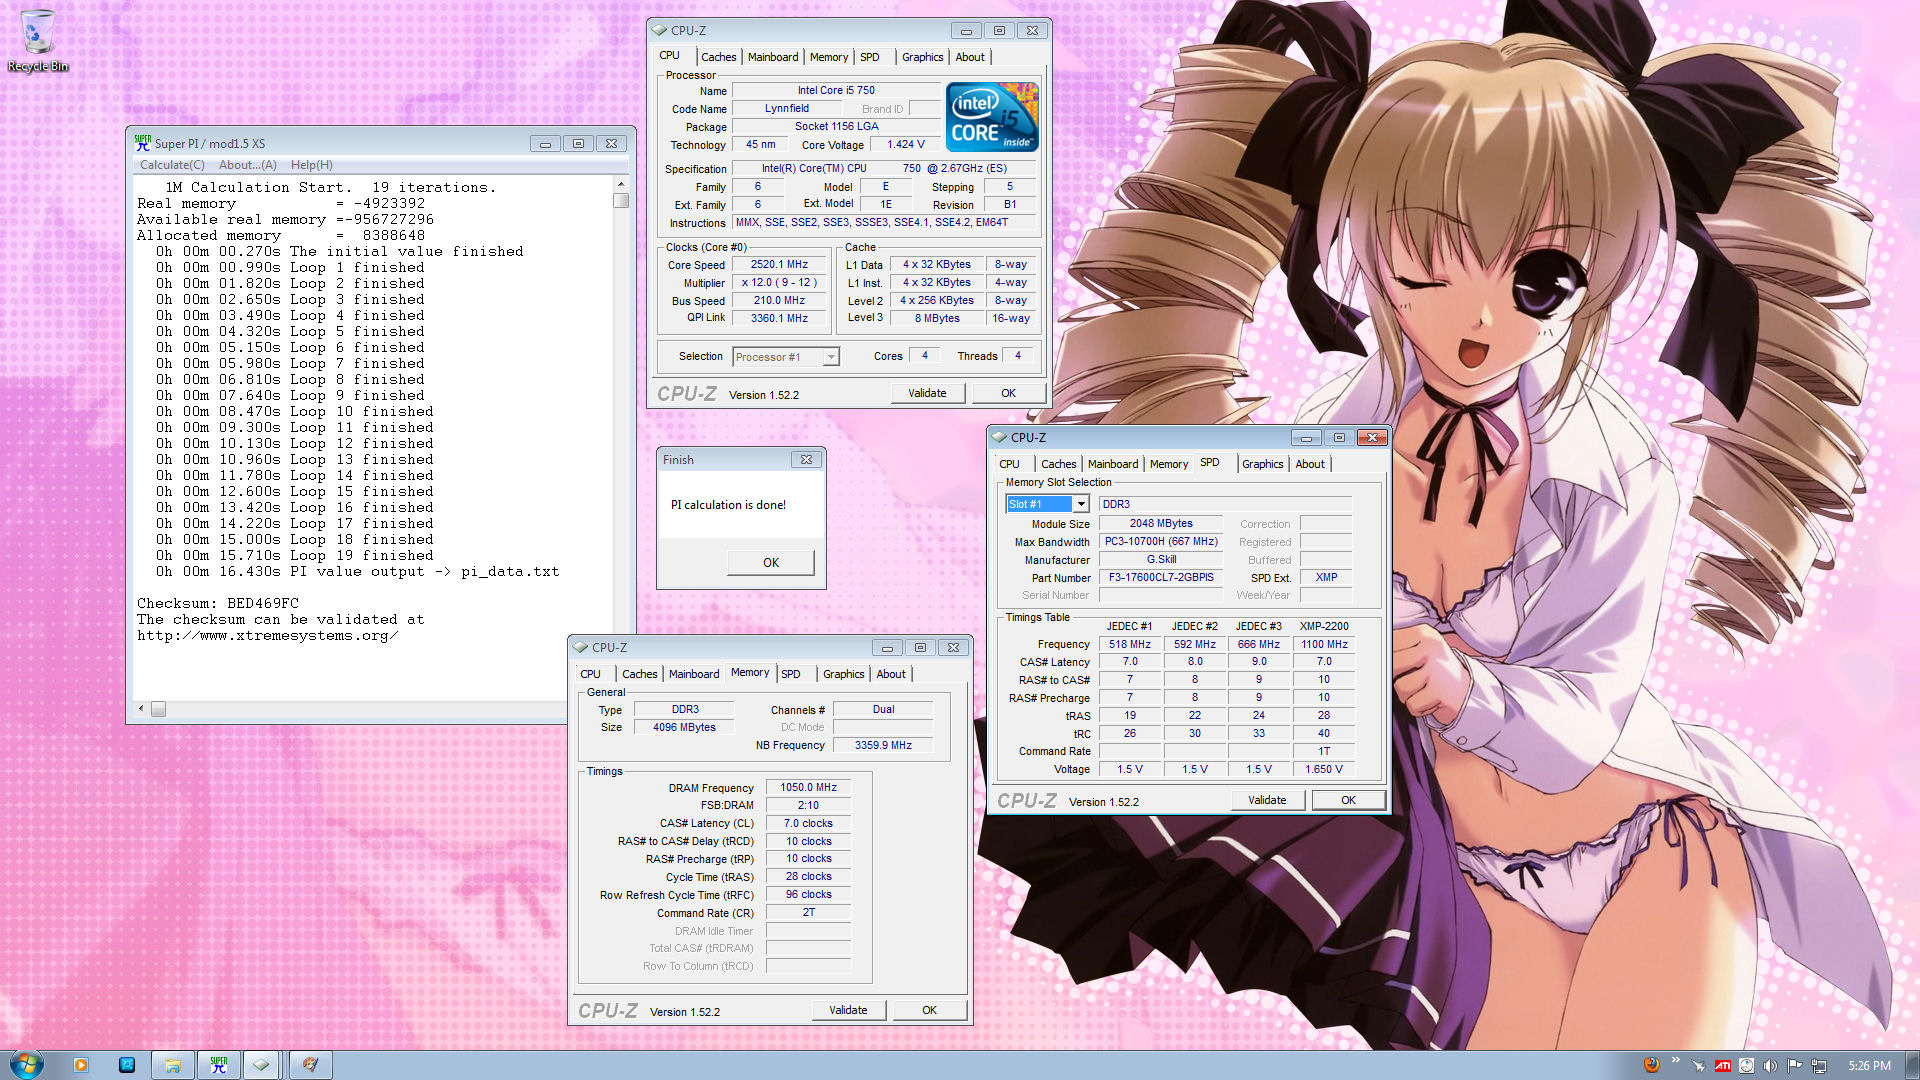Click Super PI vertical scrollbar up arrow
The image size is (1920, 1080).
pyautogui.click(x=621, y=184)
